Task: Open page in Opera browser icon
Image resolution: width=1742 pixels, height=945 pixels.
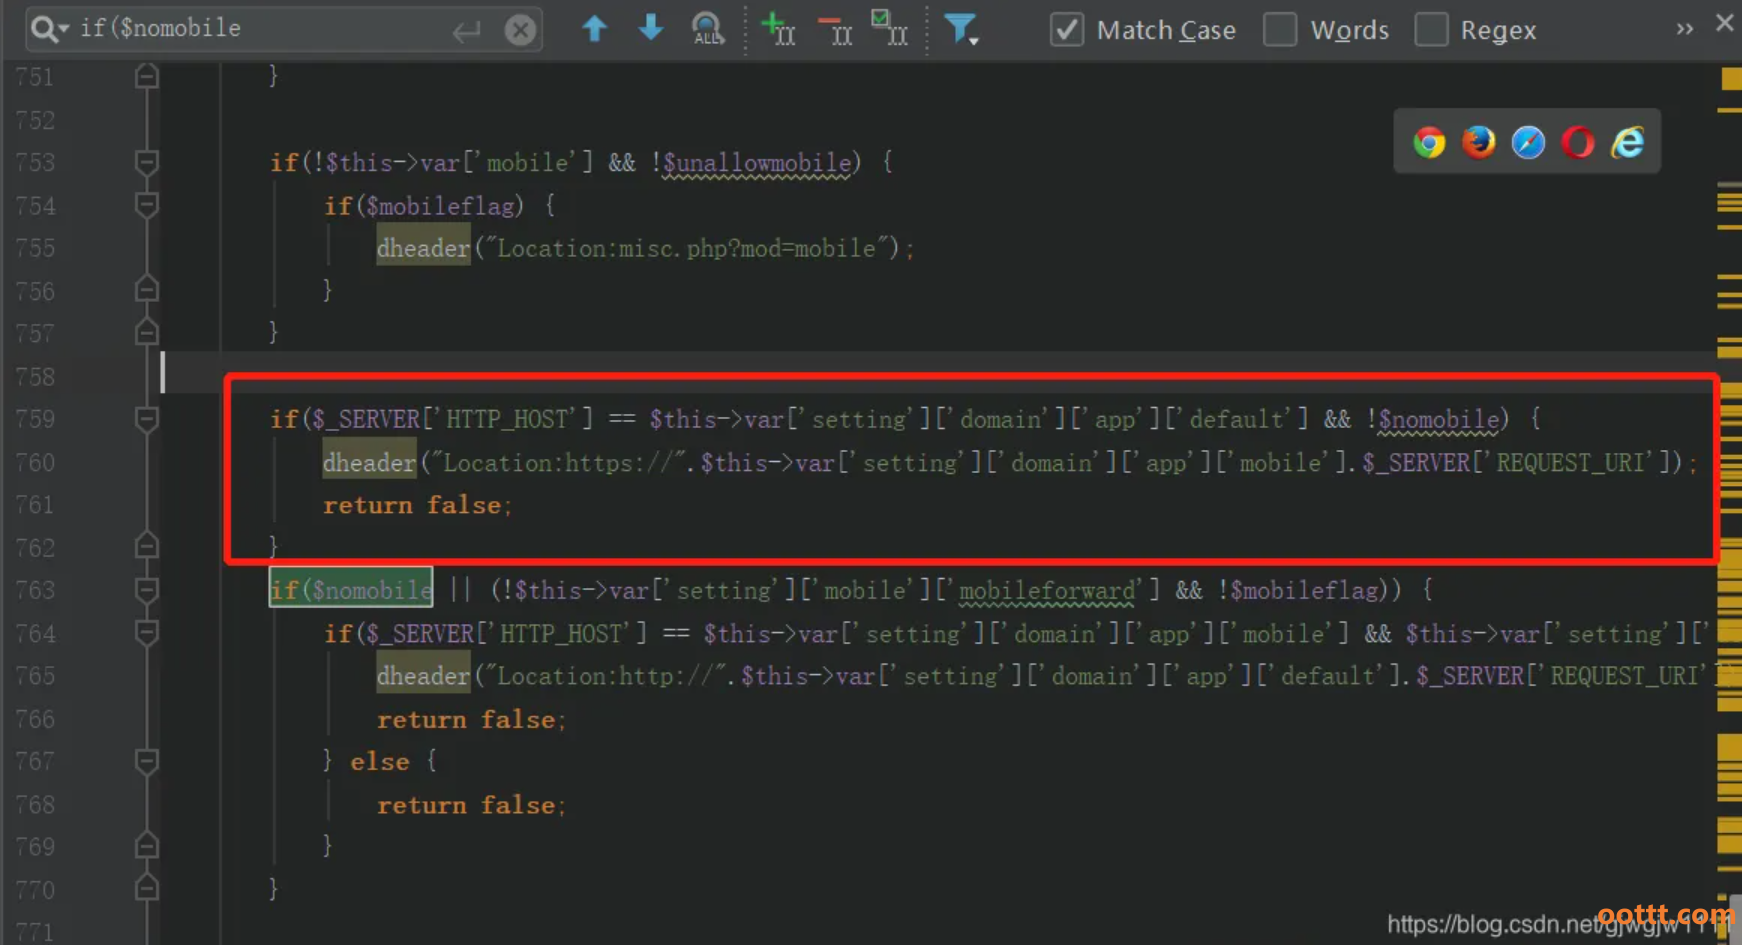Action: click(1578, 143)
